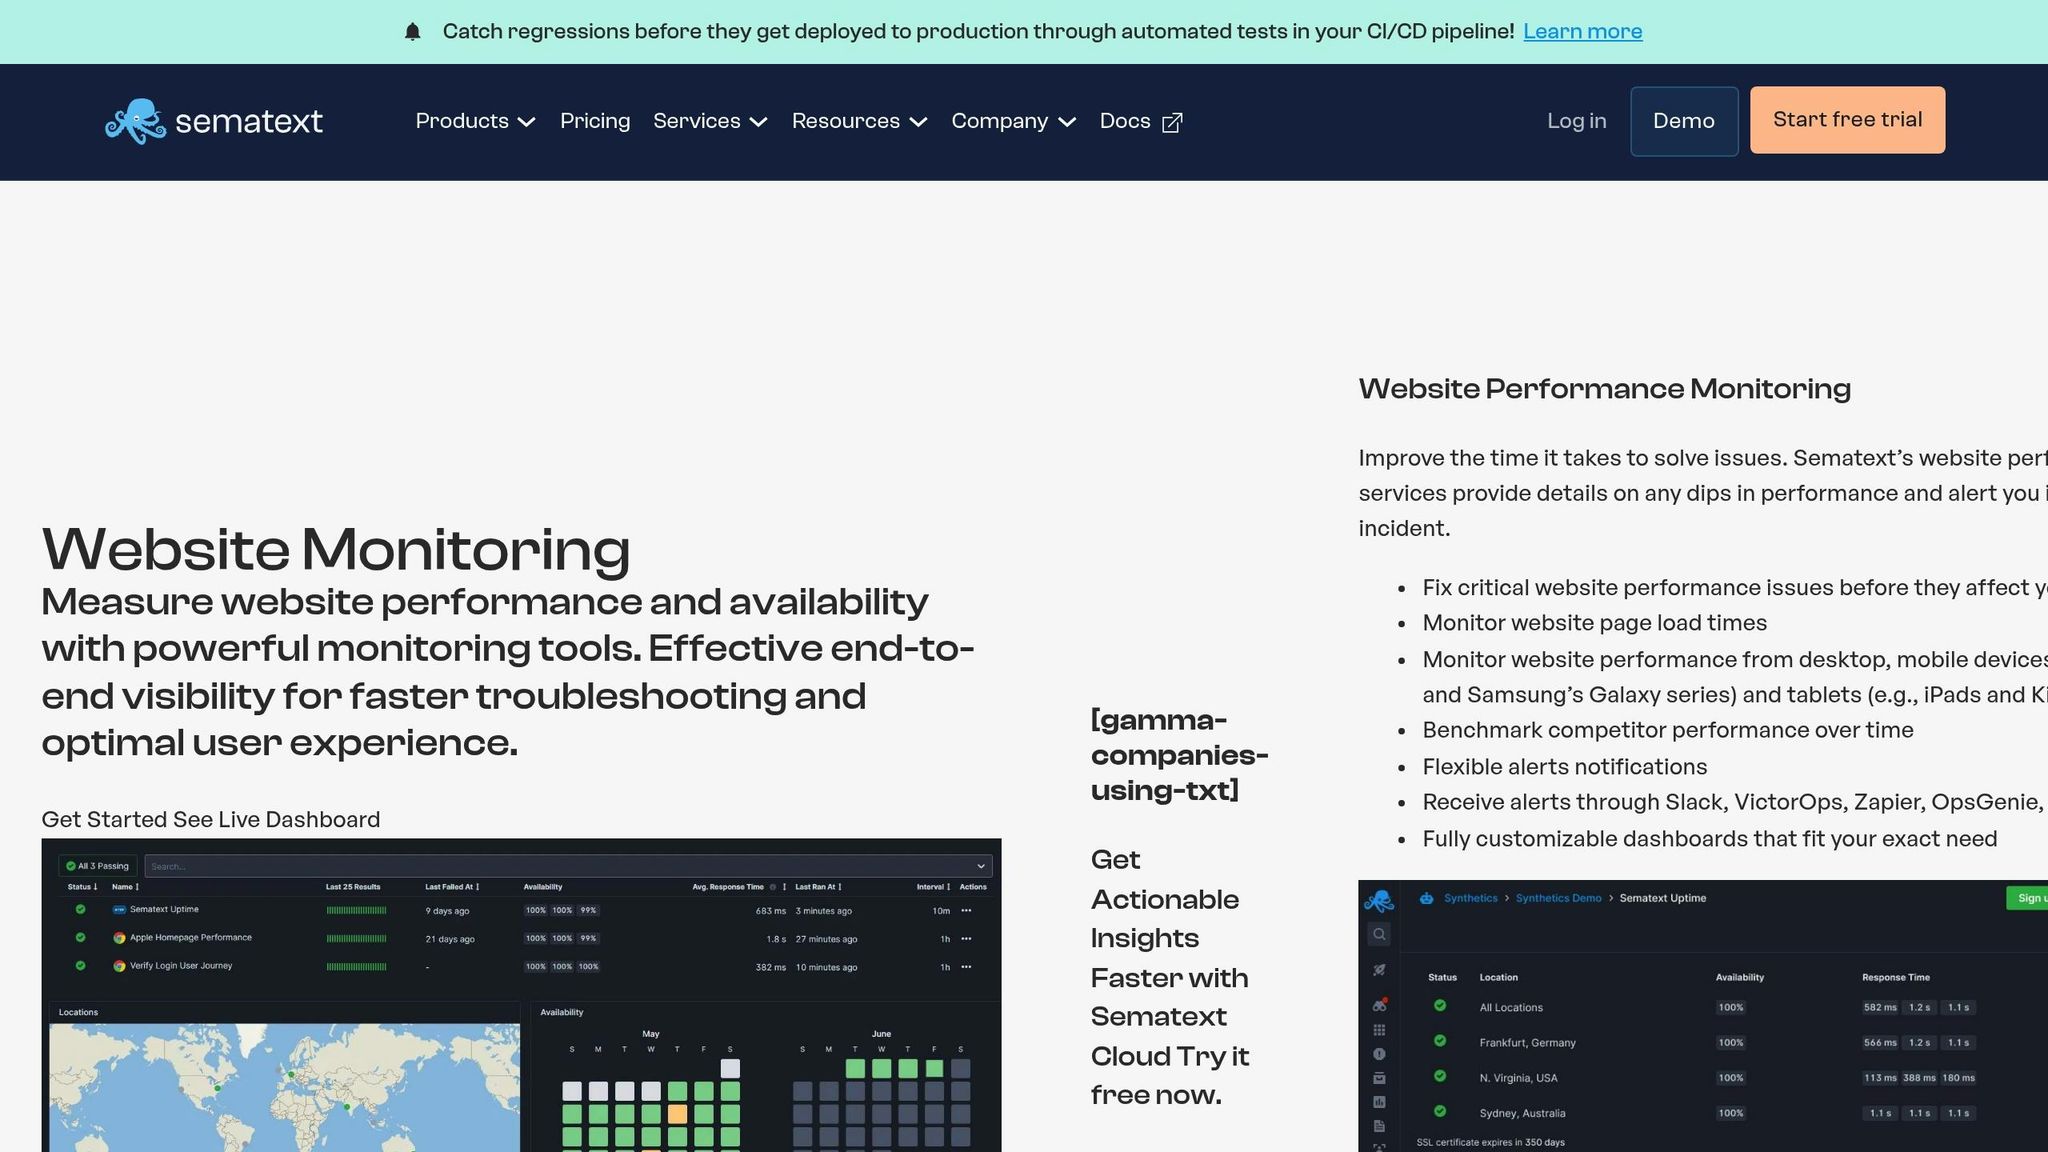
Task: Click the green status check for Verify Login User Journey
Action: pyautogui.click(x=80, y=965)
